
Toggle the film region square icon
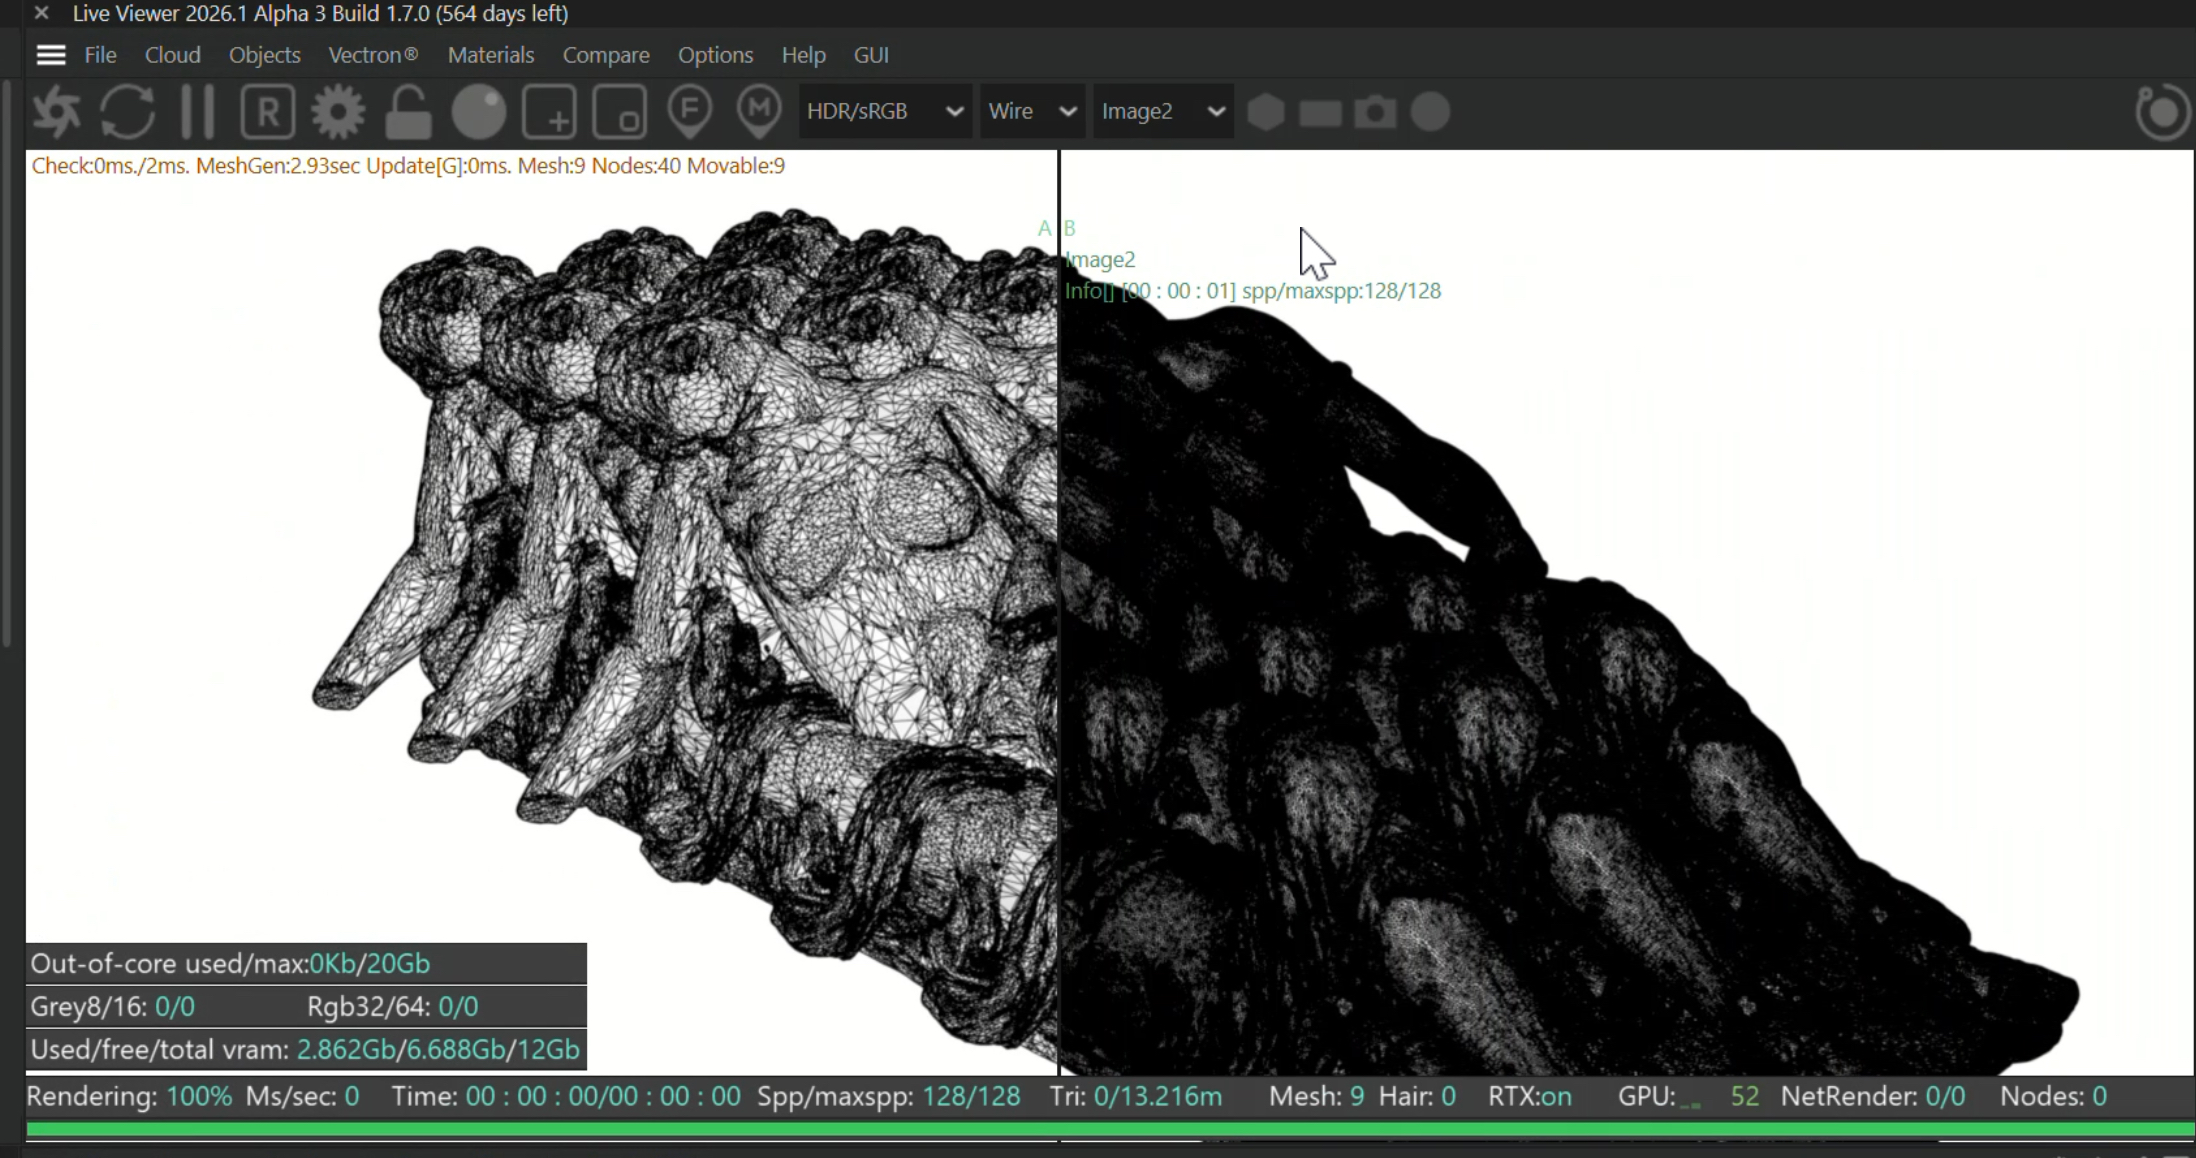(x=619, y=112)
